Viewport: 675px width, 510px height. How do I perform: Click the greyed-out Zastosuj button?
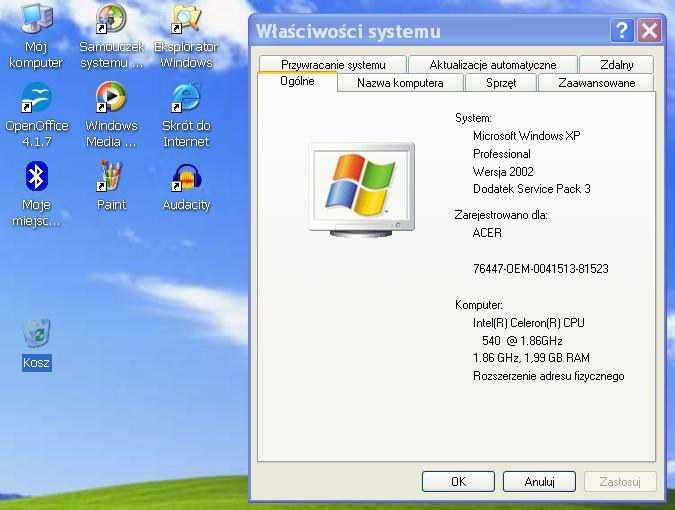[620, 481]
